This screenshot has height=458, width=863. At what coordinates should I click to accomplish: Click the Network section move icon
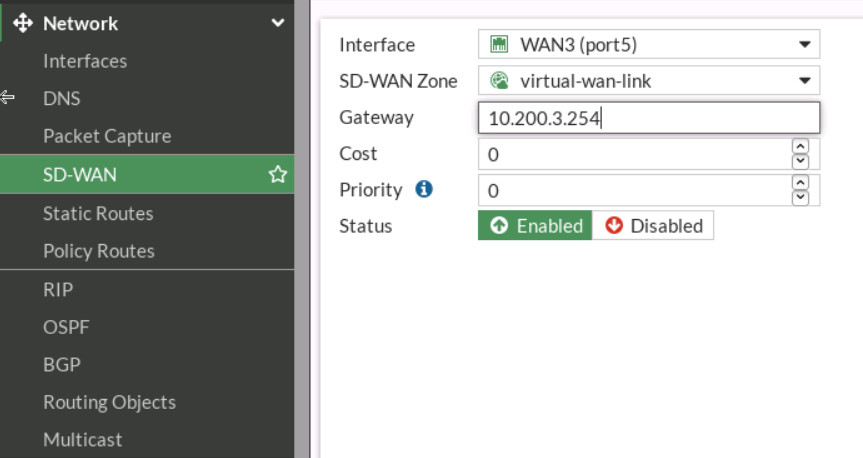pos(24,23)
